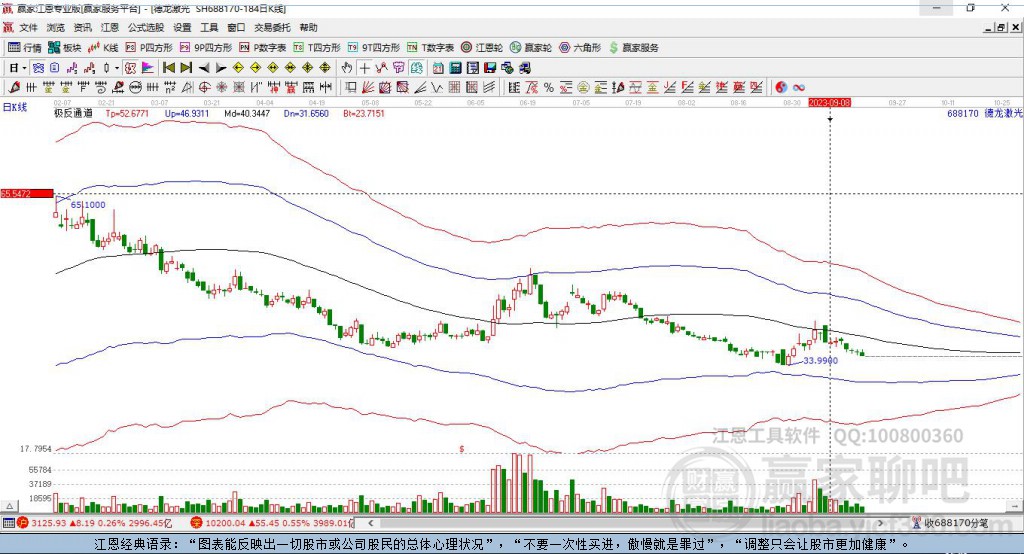Click the Md=40.3447 indicator value
Image resolution: width=1024 pixels, height=554 pixels.
pos(247,113)
